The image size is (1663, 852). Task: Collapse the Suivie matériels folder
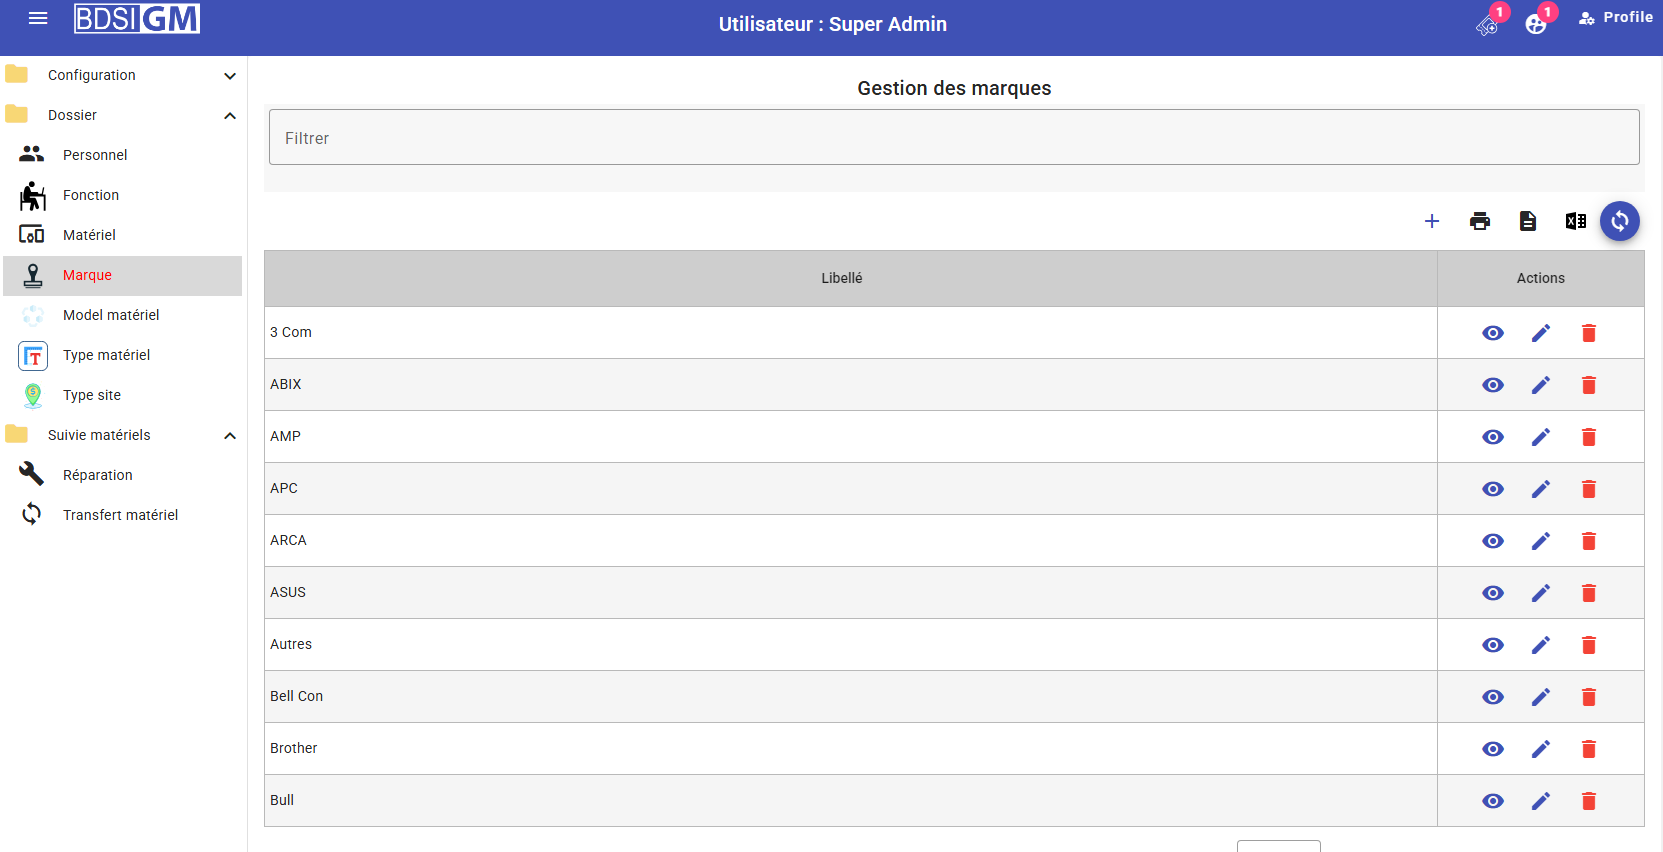point(122,435)
